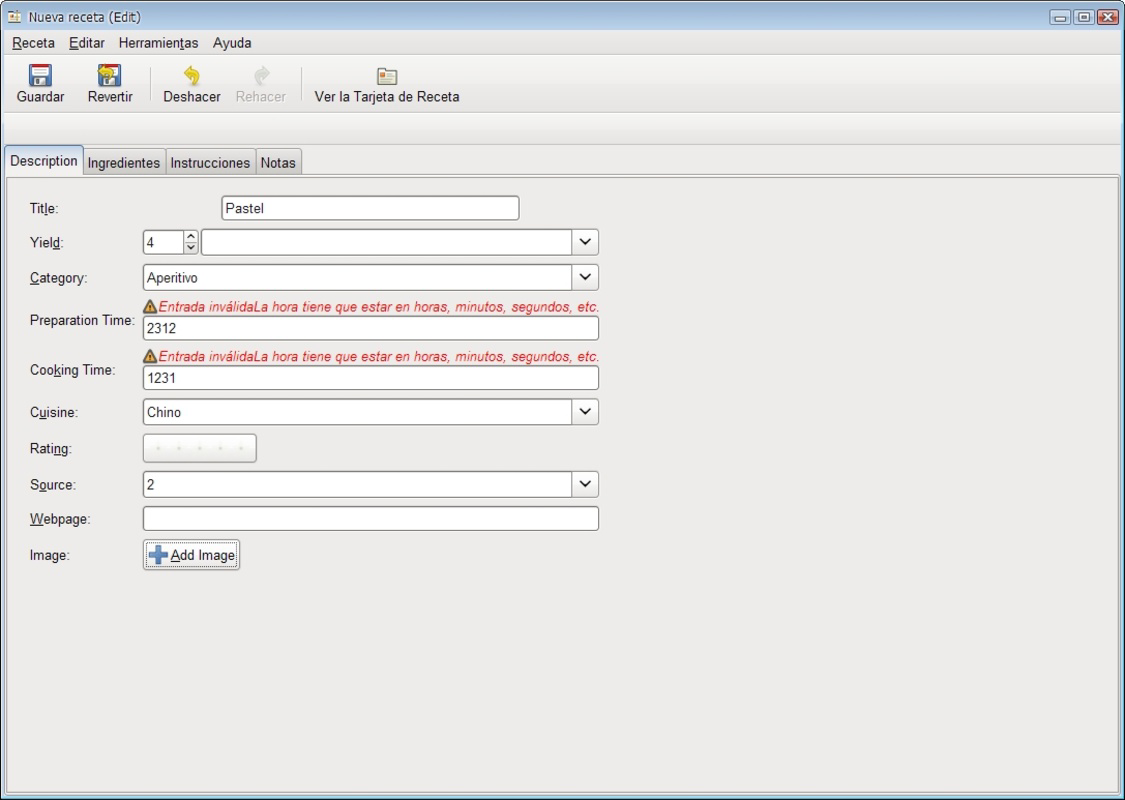Viewport: 1125px width, 800px height.
Task: Click the Cooking Time label
Action: (72, 370)
